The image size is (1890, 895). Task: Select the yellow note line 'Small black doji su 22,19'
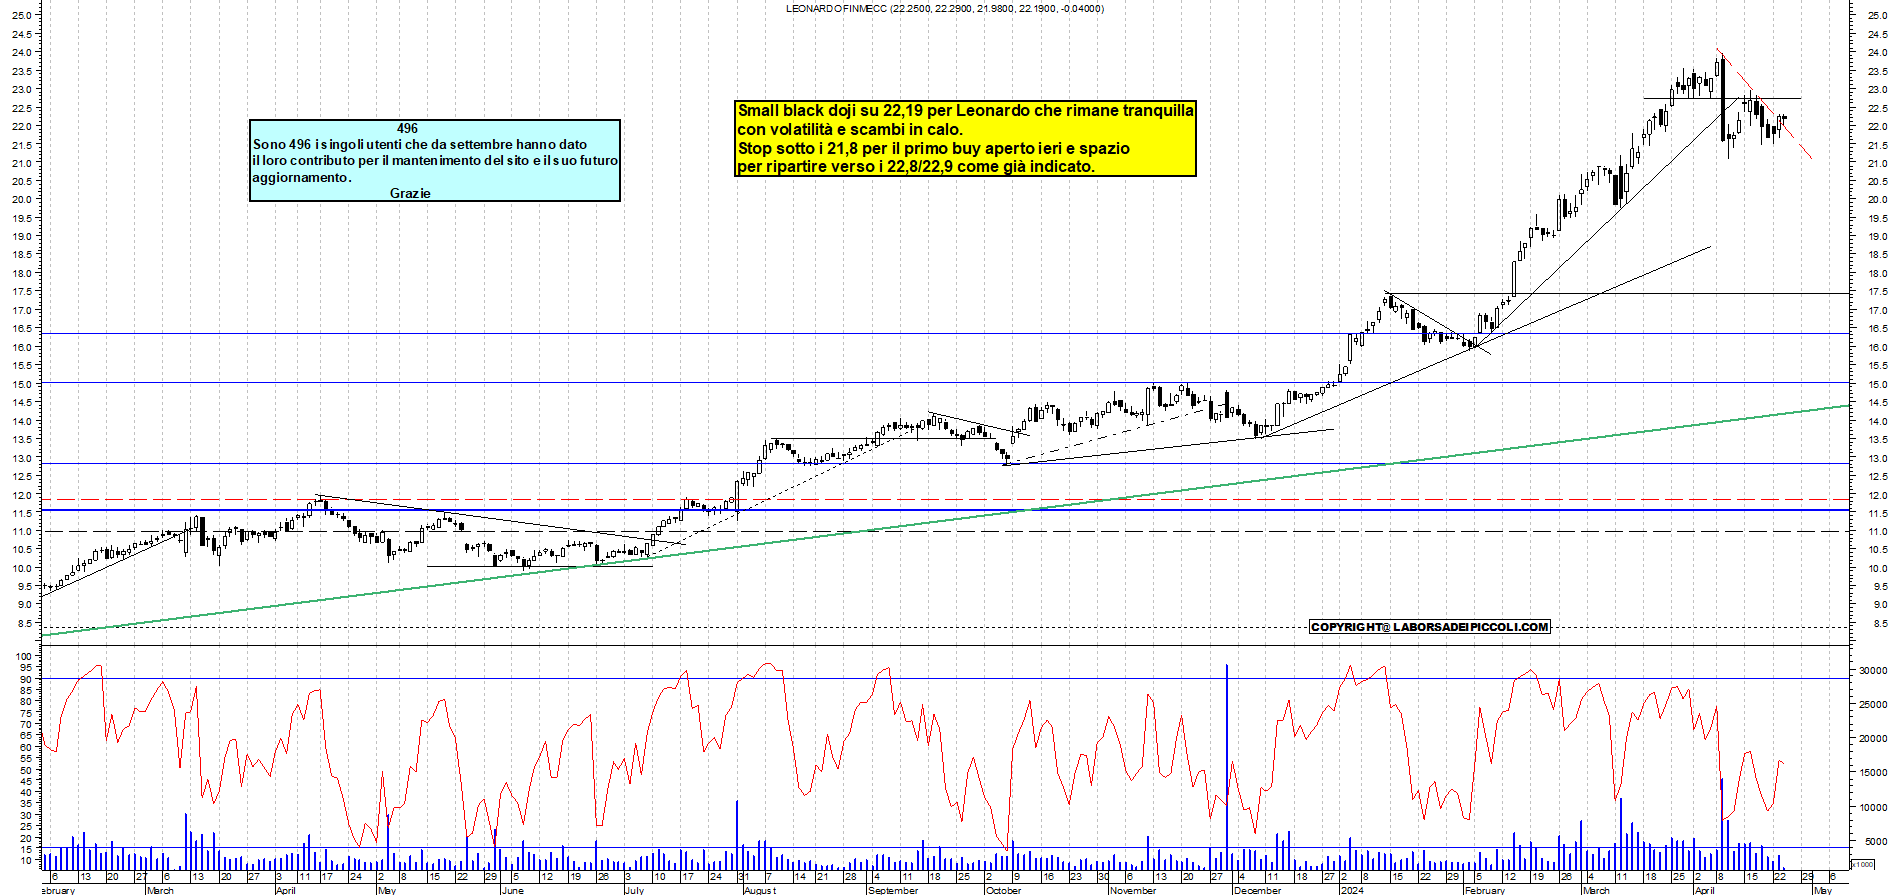point(965,110)
